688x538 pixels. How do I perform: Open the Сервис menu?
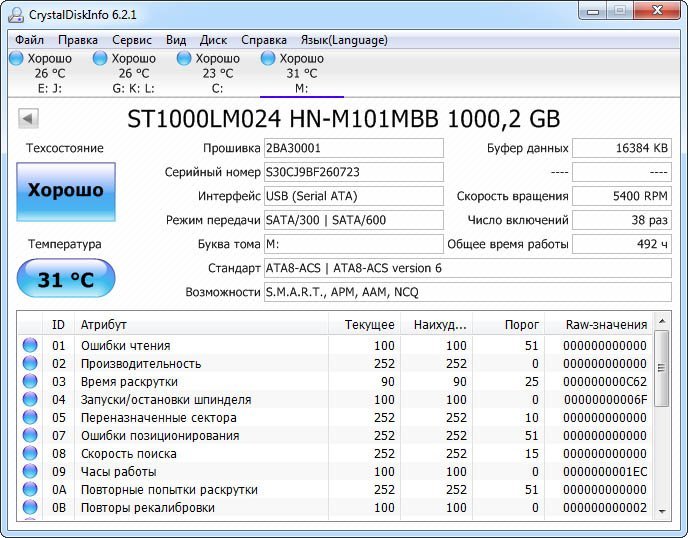point(132,40)
